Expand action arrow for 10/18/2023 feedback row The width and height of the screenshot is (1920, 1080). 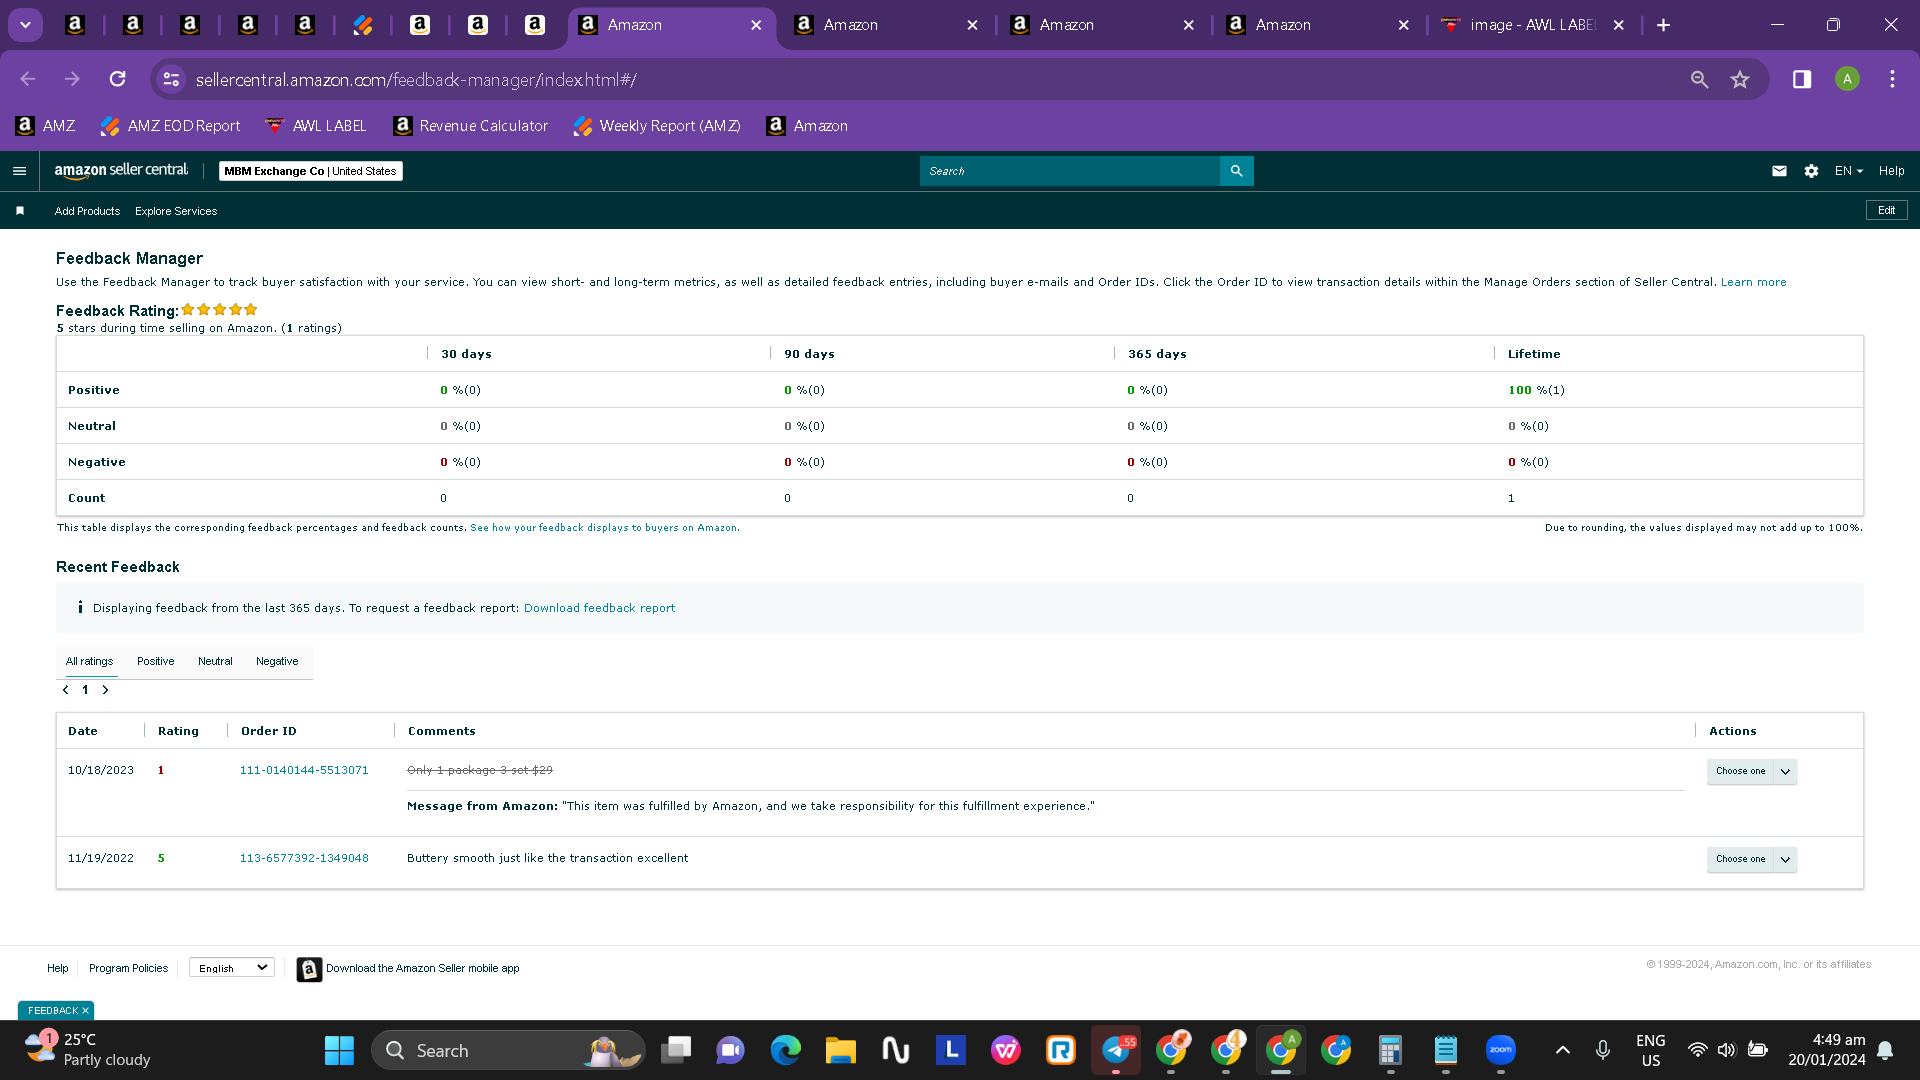[1785, 771]
